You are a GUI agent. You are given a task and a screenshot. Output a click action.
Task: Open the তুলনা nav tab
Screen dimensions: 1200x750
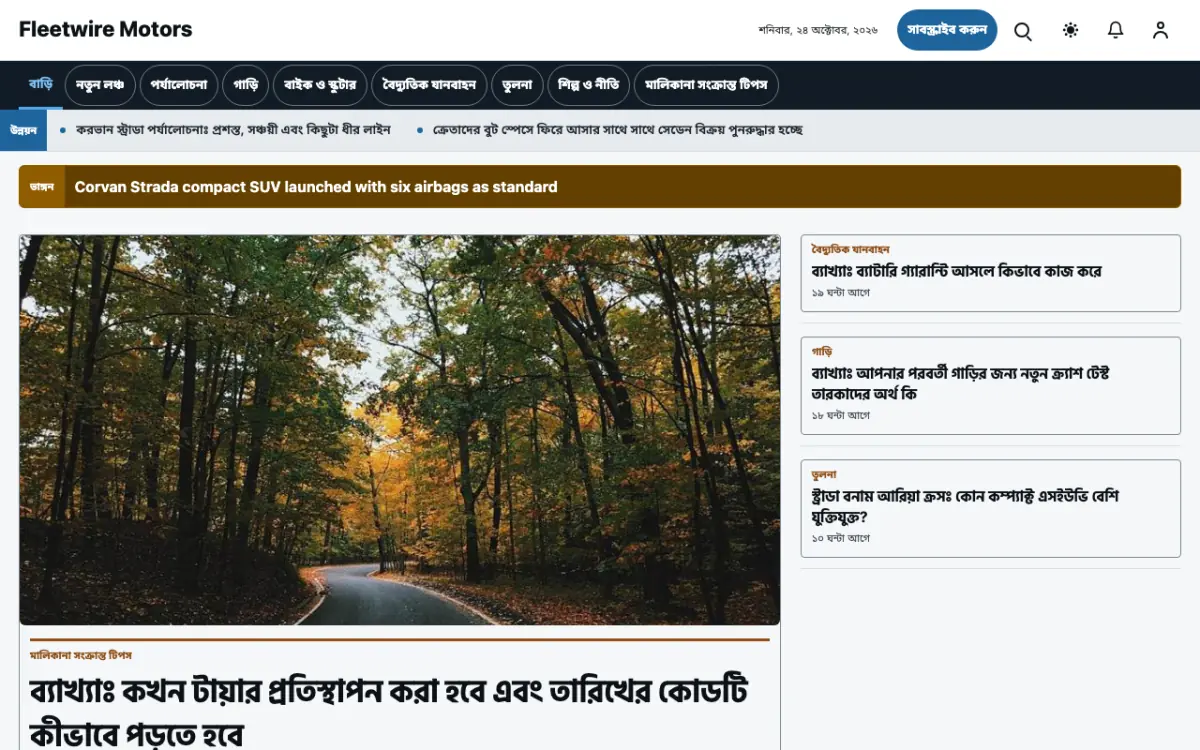tap(518, 85)
